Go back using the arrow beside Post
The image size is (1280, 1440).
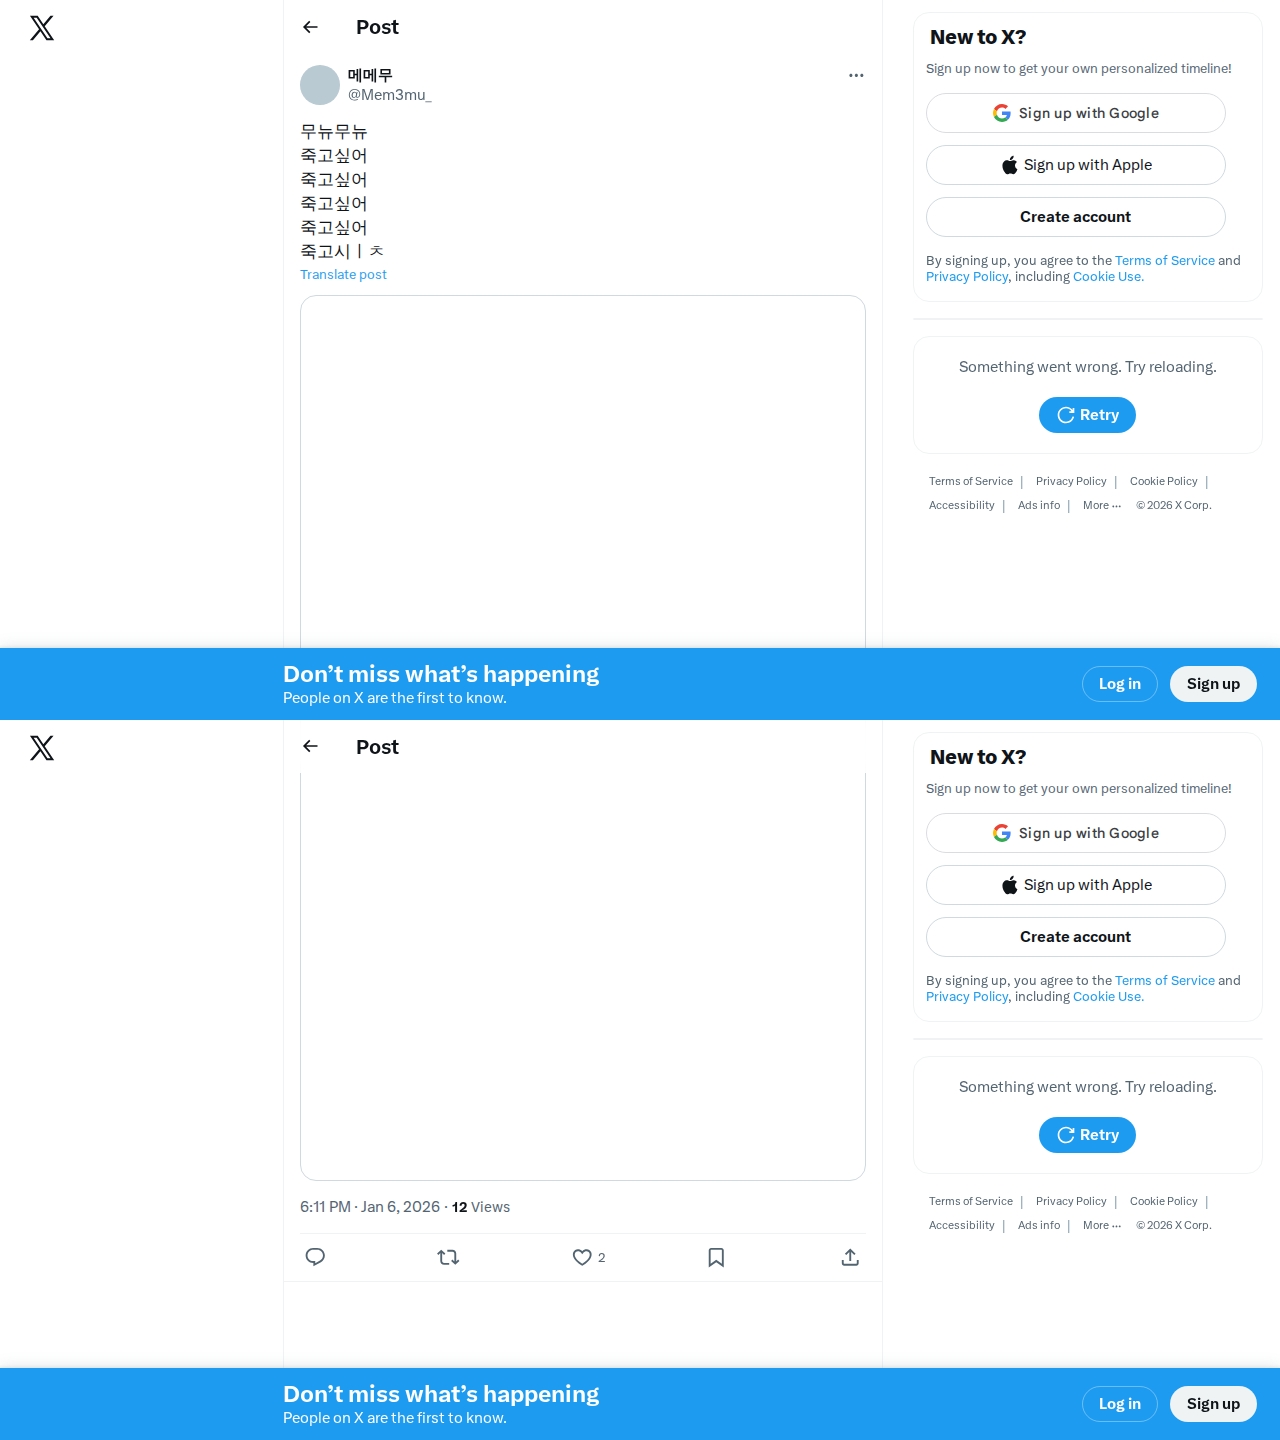(x=310, y=27)
